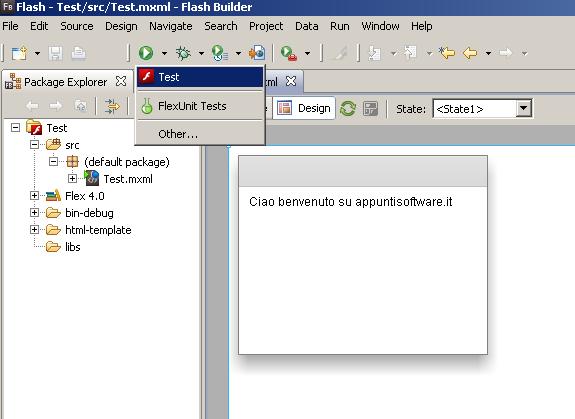Select the html-template folder item
Screen dimensions: 575x419
click(98, 230)
